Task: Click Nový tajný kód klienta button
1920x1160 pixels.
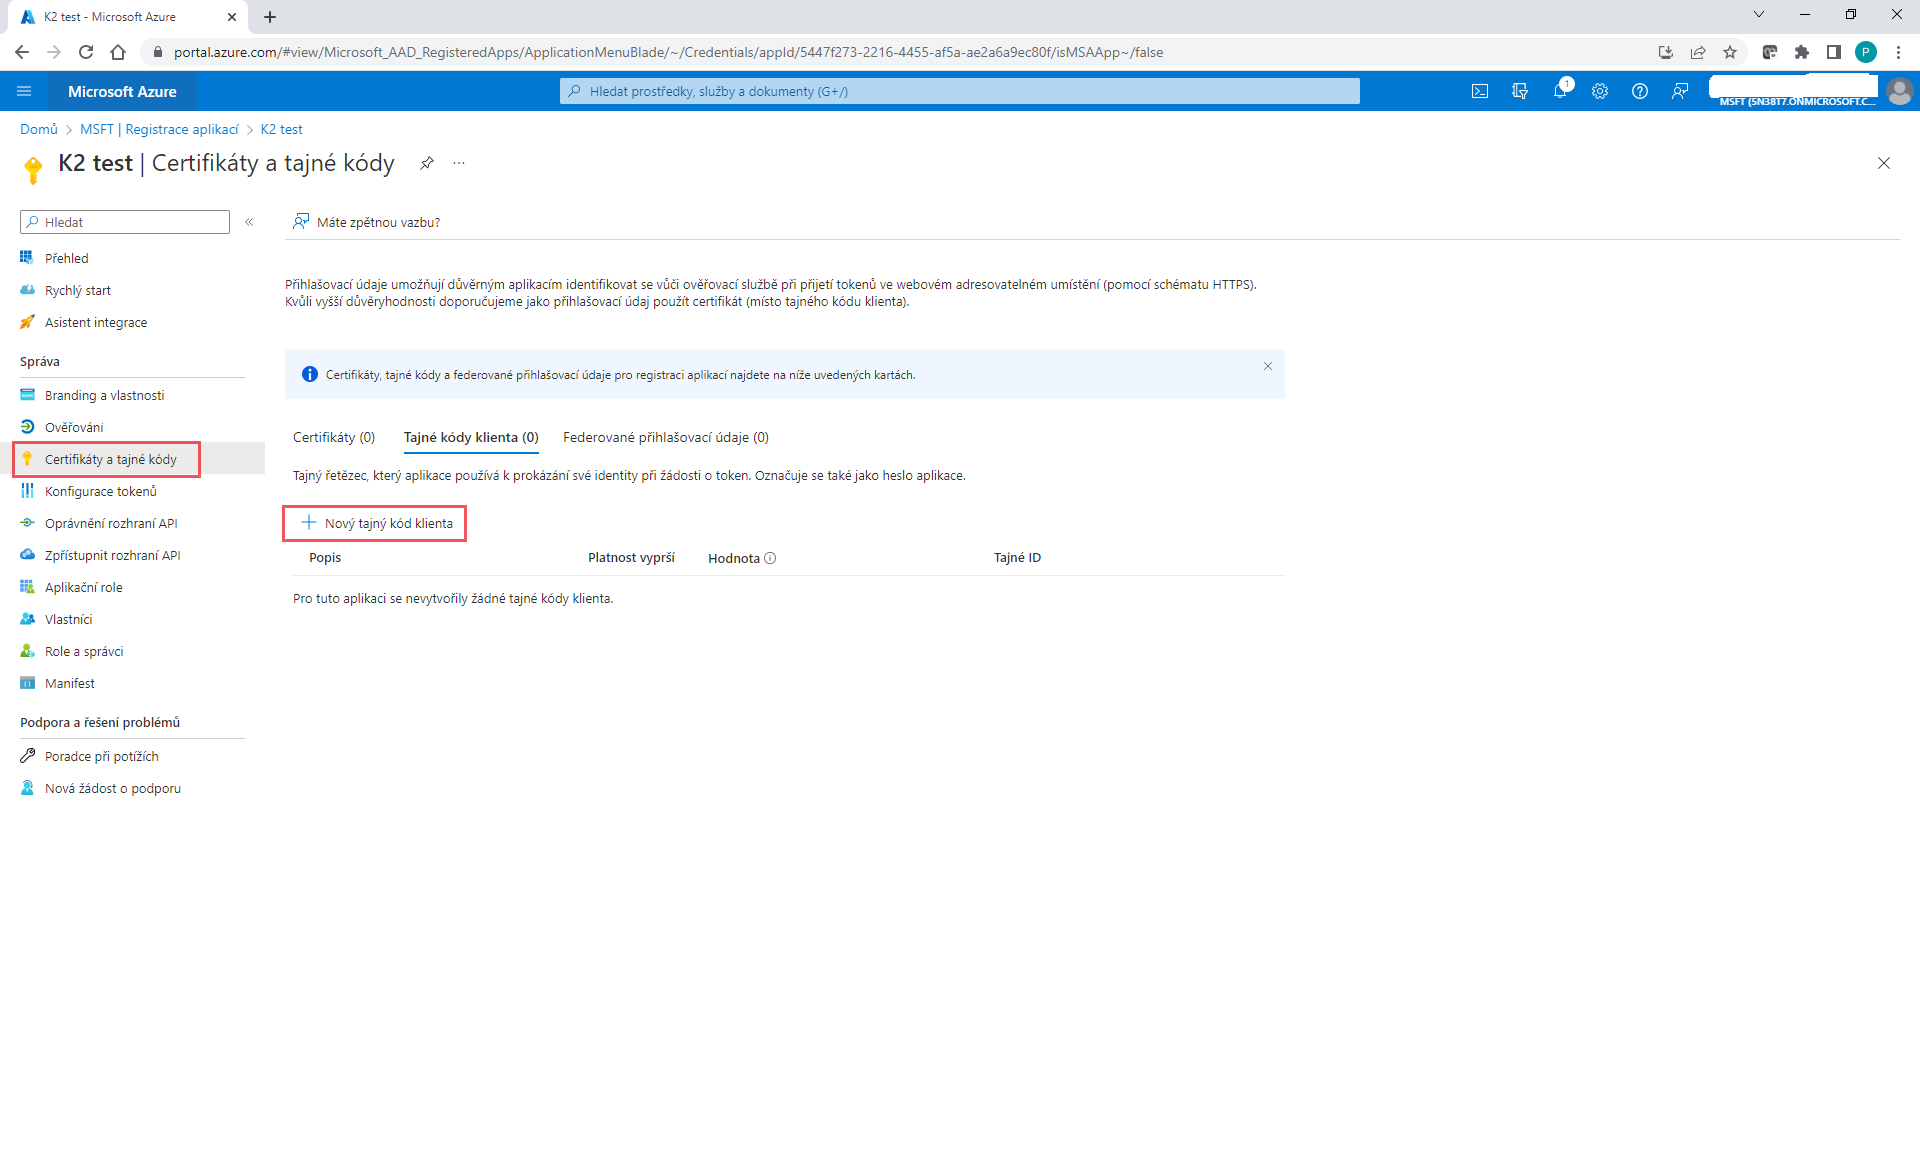Action: click(376, 523)
